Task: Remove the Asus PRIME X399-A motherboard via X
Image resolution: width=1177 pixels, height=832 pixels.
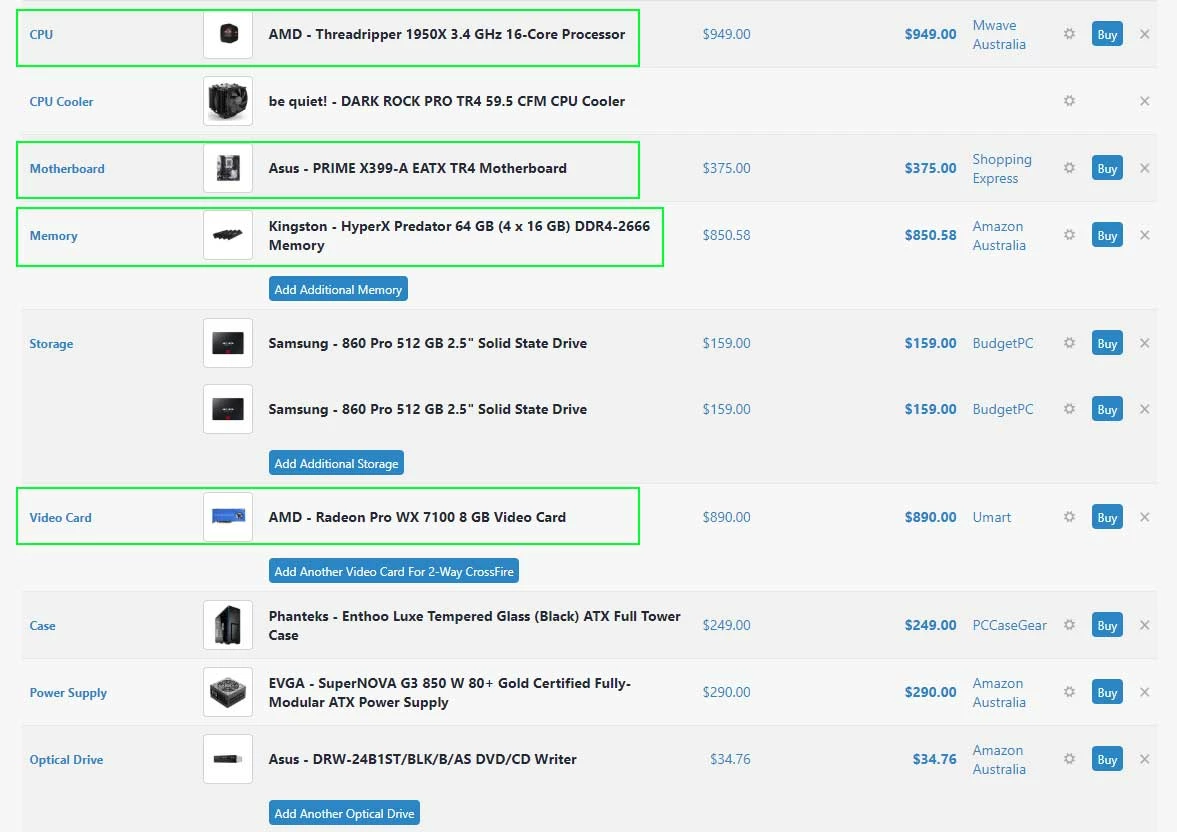Action: coord(1144,167)
